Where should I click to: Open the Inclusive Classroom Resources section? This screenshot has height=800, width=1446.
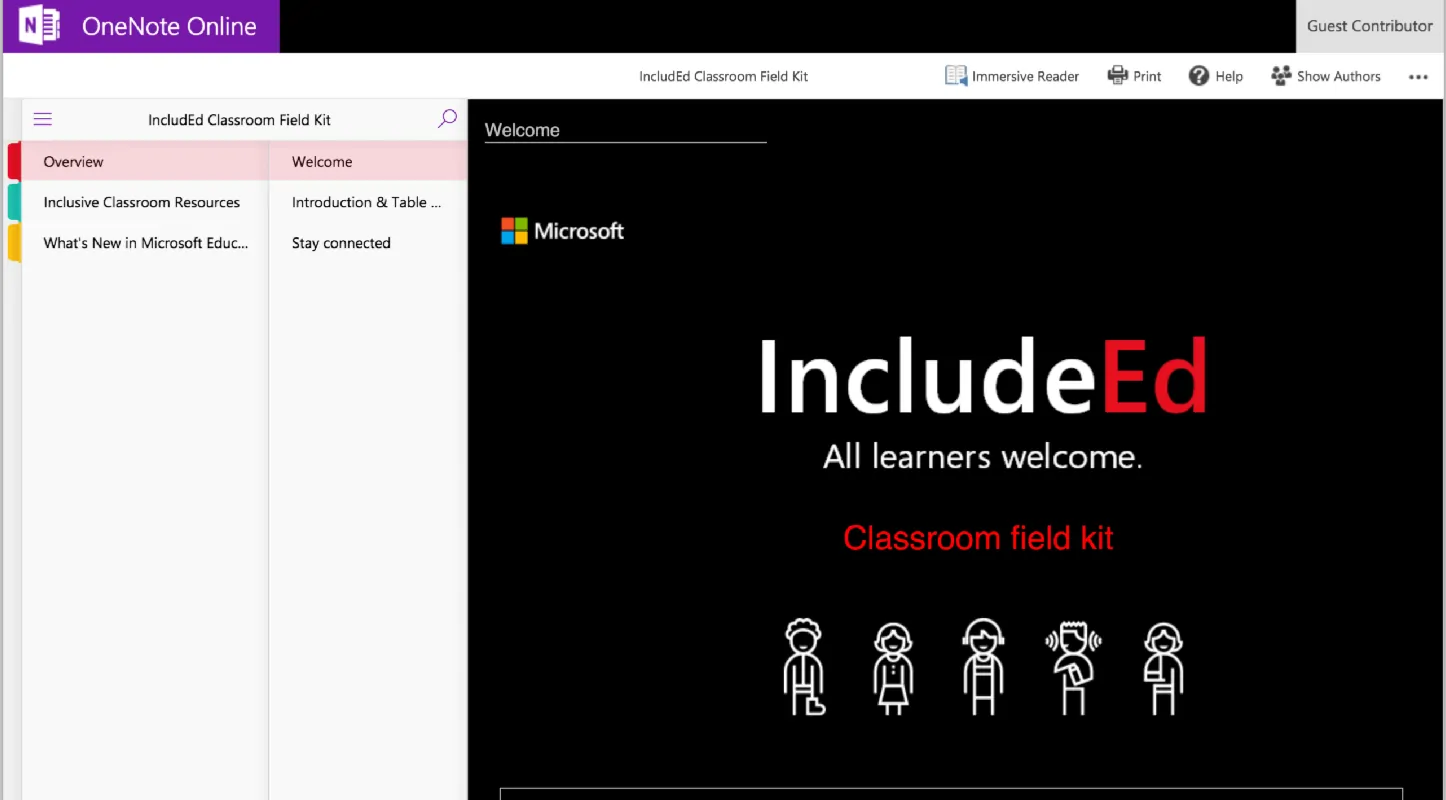click(x=145, y=202)
